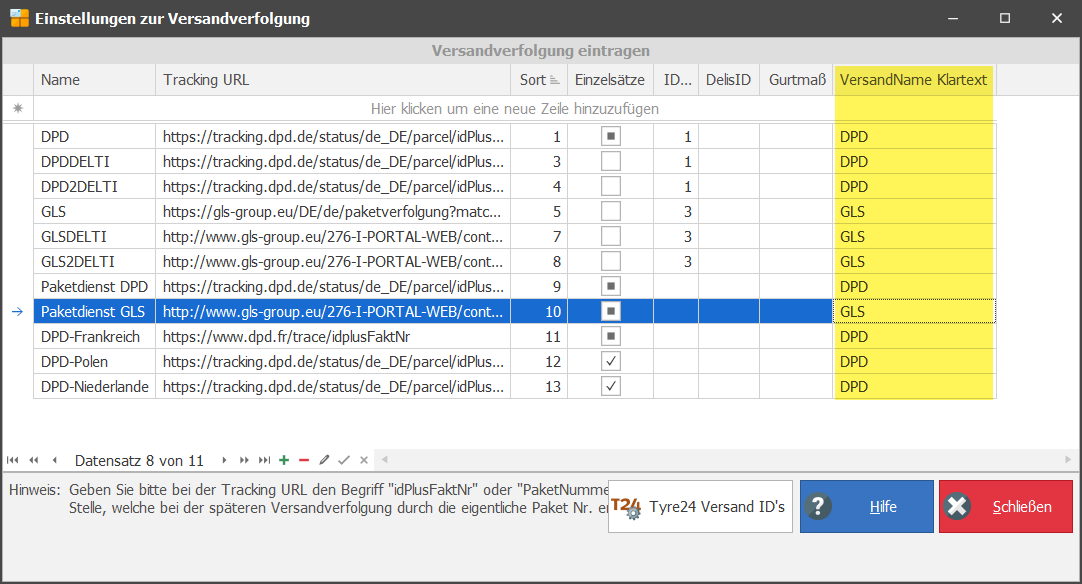Screen dimensions: 1082x584
Task: Select the DPD-Niederlande name cell
Action: (95, 387)
